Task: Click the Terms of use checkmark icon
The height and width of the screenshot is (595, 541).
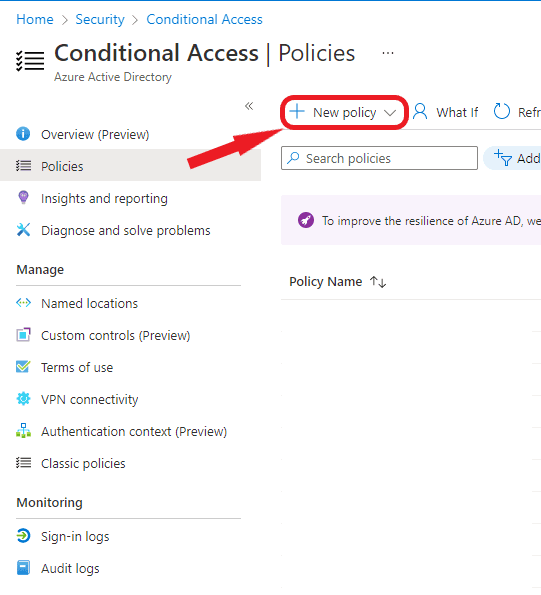Action: [x=23, y=367]
